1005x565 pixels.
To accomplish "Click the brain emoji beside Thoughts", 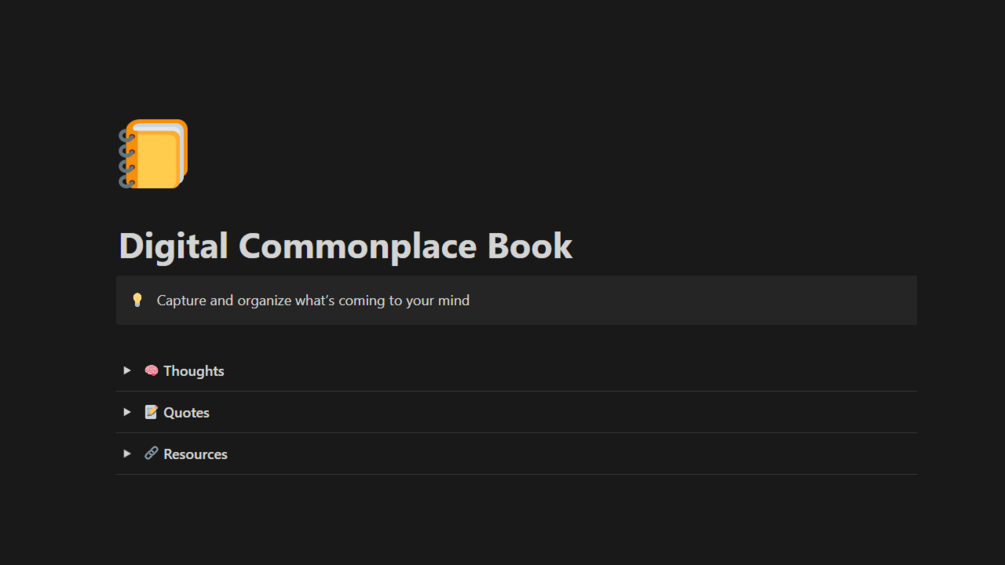I will pos(151,371).
